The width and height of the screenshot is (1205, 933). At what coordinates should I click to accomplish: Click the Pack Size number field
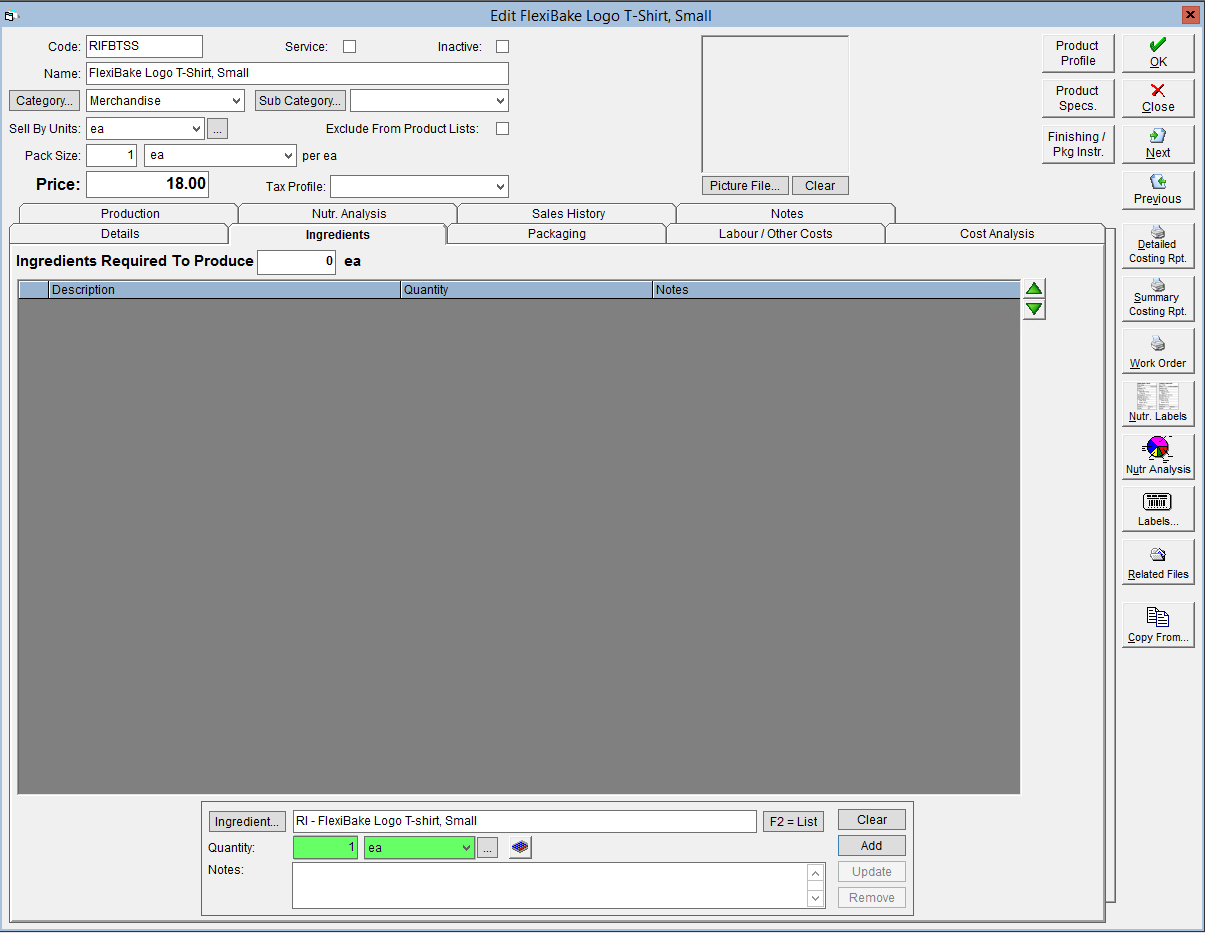click(x=111, y=156)
